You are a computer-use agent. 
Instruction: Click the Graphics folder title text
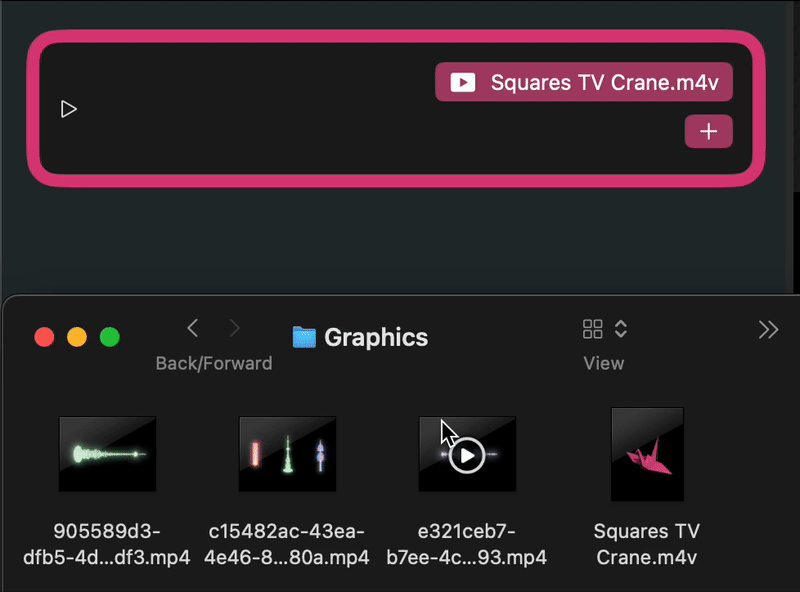tap(376, 337)
